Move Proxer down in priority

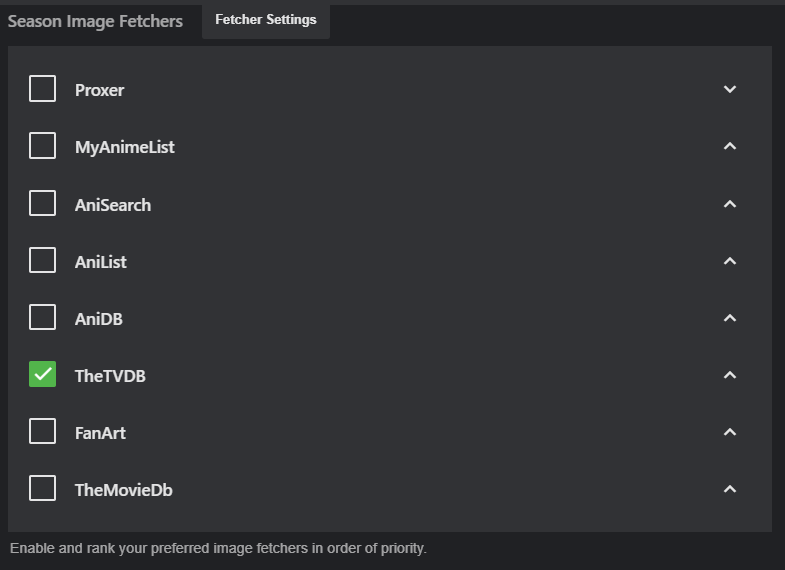730,89
